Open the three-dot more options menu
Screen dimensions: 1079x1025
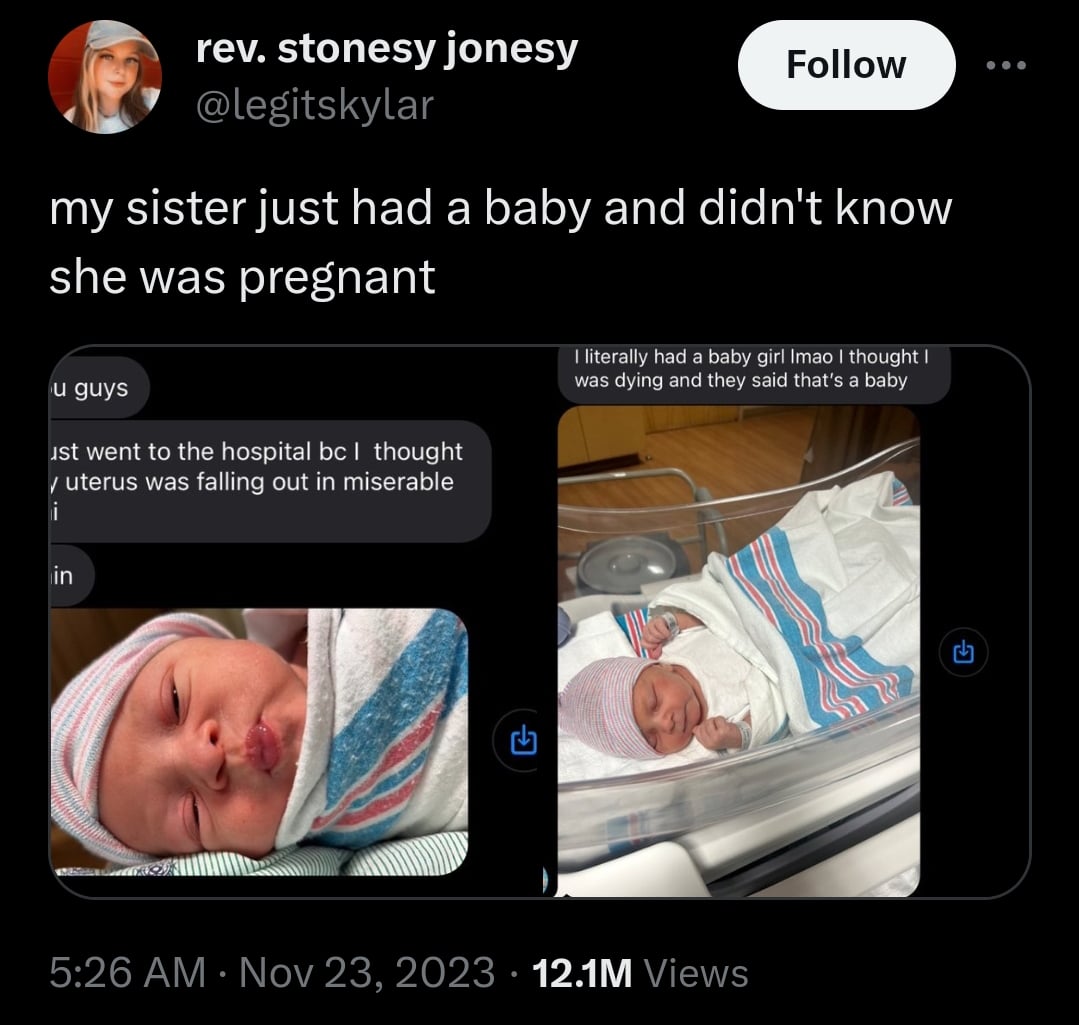[x=1006, y=65]
